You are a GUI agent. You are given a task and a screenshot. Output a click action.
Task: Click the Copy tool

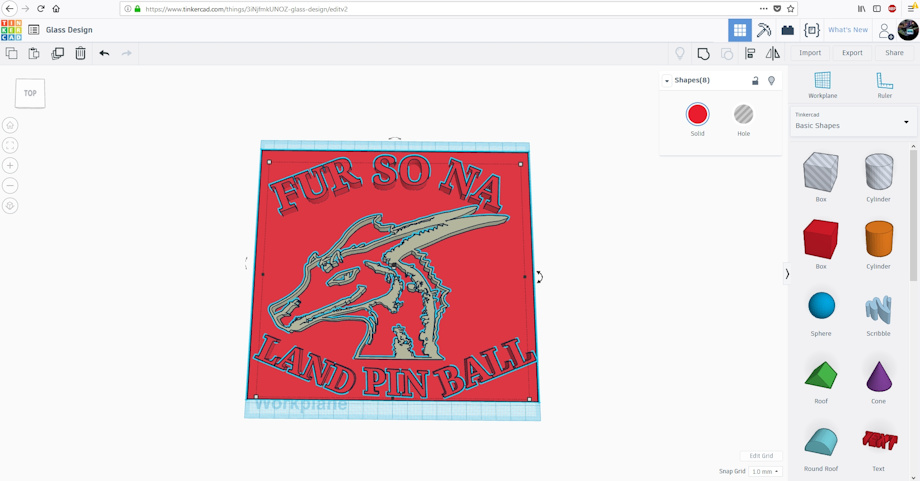coord(11,53)
